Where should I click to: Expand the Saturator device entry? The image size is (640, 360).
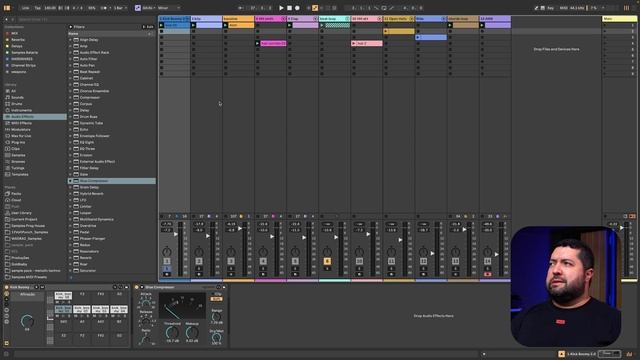tap(70, 271)
